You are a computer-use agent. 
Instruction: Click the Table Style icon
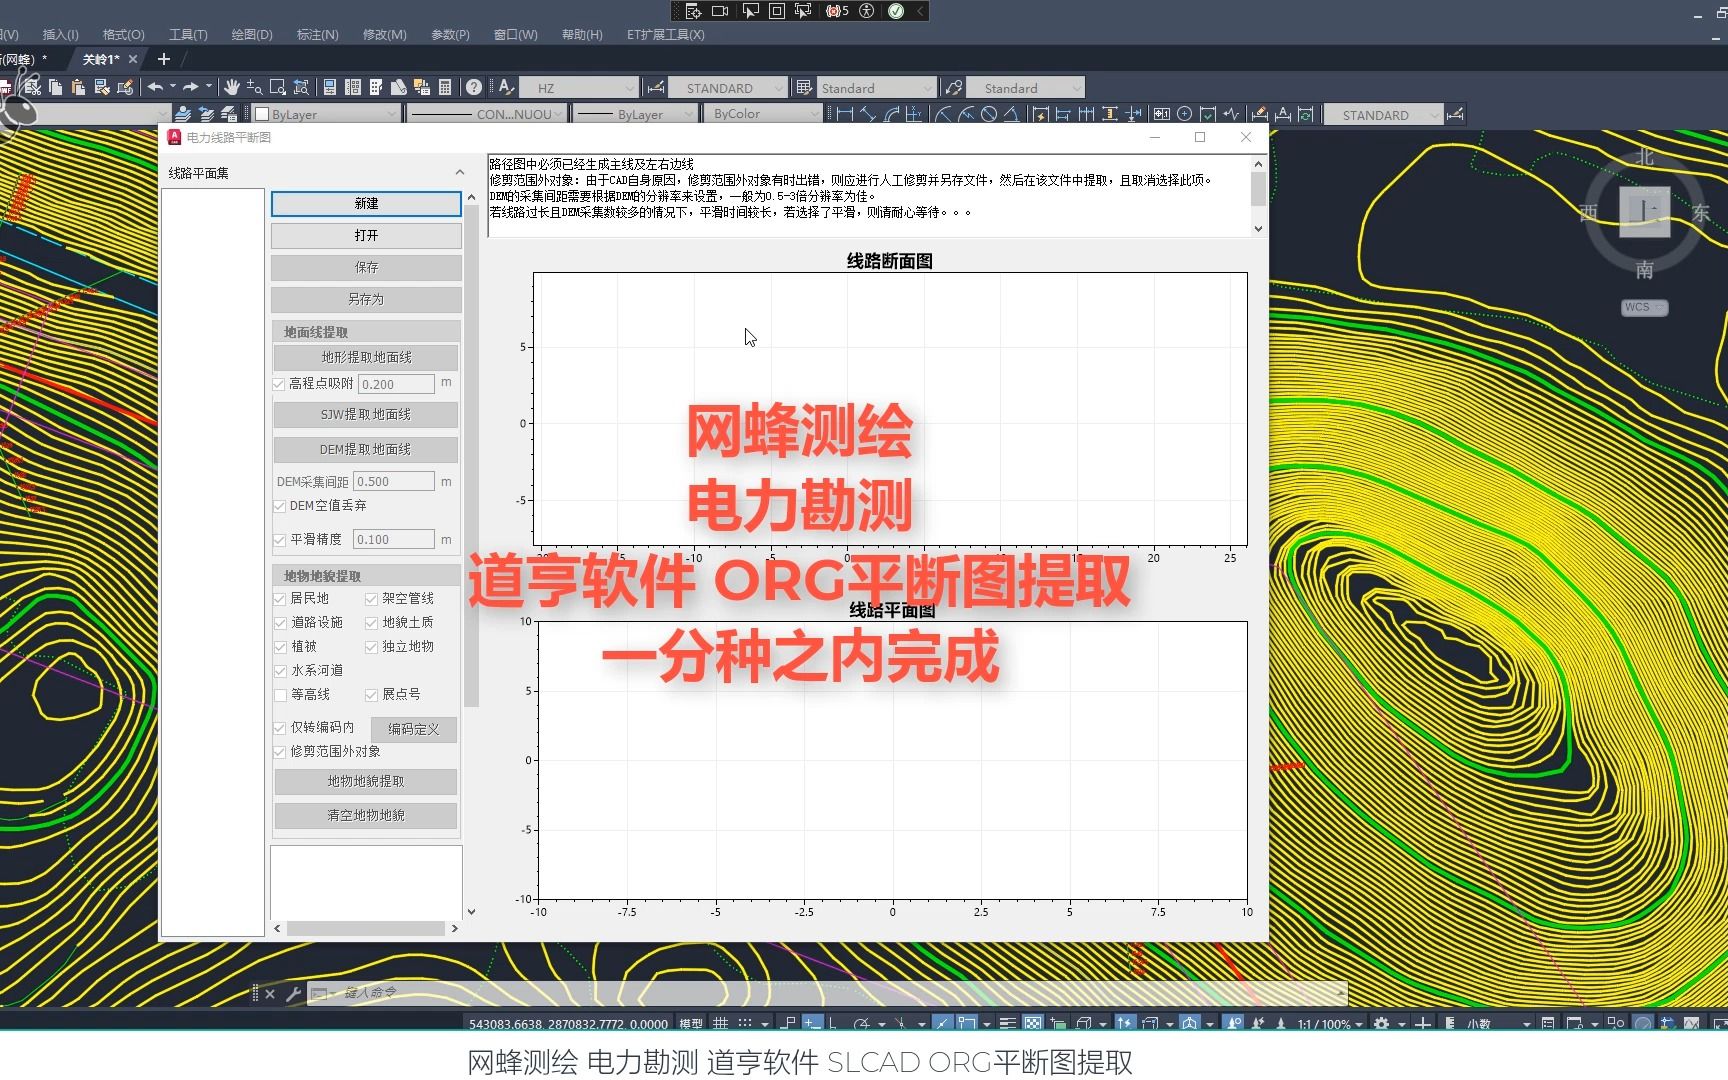click(x=803, y=87)
